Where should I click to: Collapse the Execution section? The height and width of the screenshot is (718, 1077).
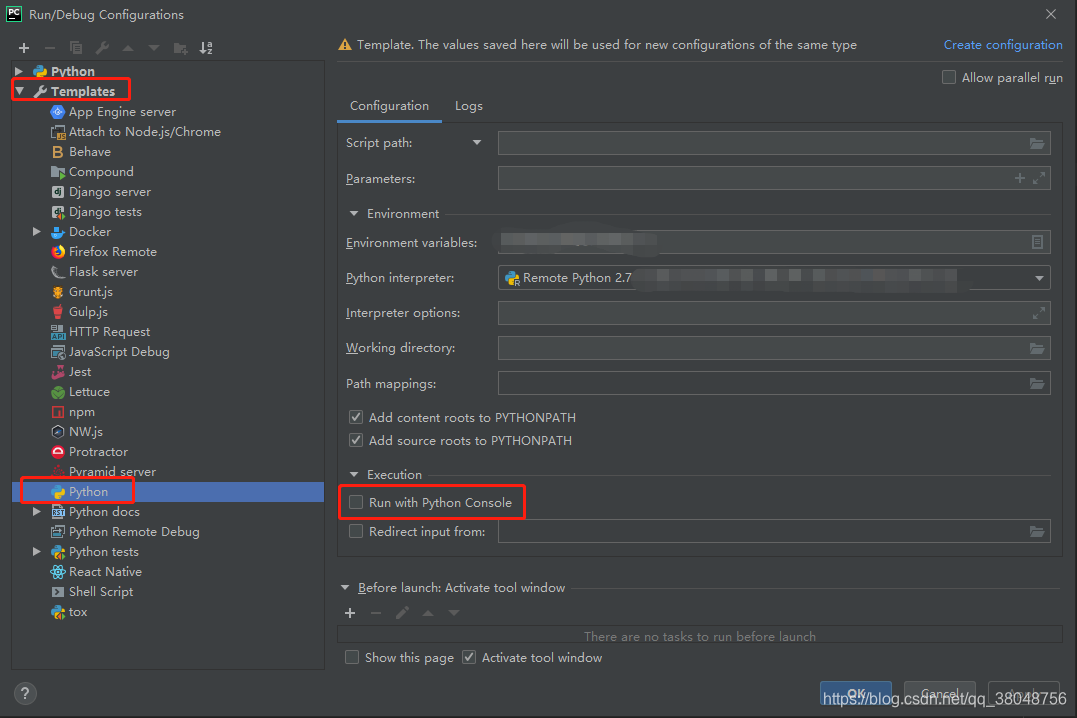pos(354,475)
